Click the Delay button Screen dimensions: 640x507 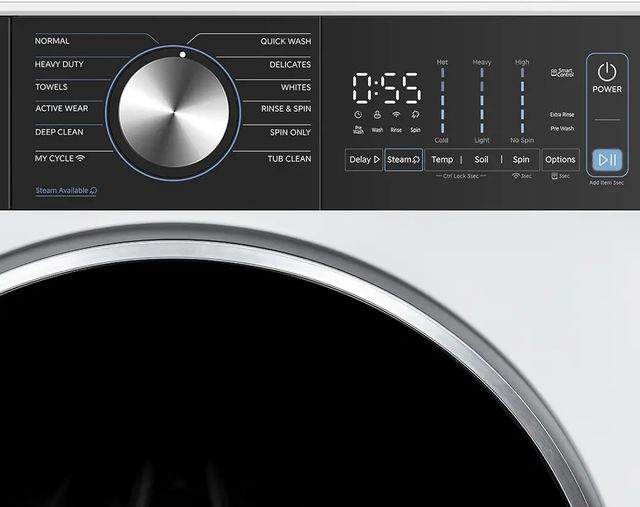click(x=364, y=160)
